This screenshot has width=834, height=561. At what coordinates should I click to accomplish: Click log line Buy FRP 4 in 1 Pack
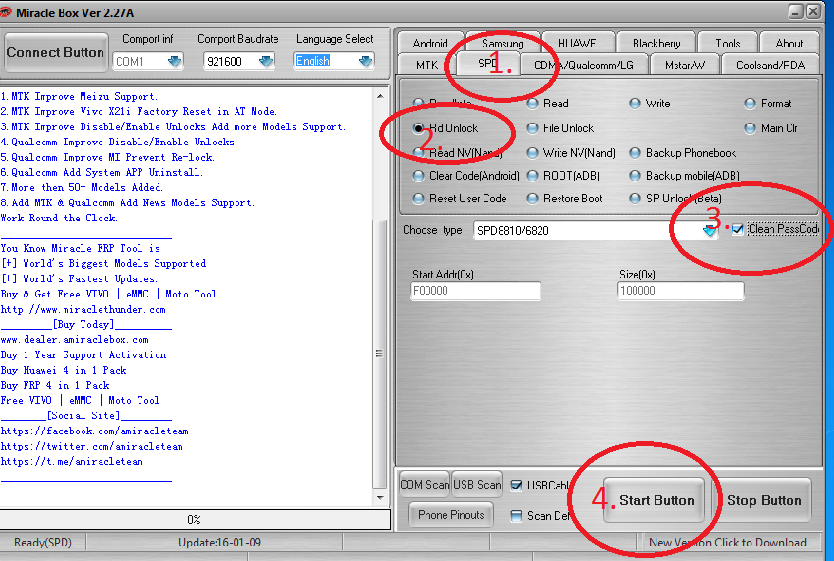point(55,385)
